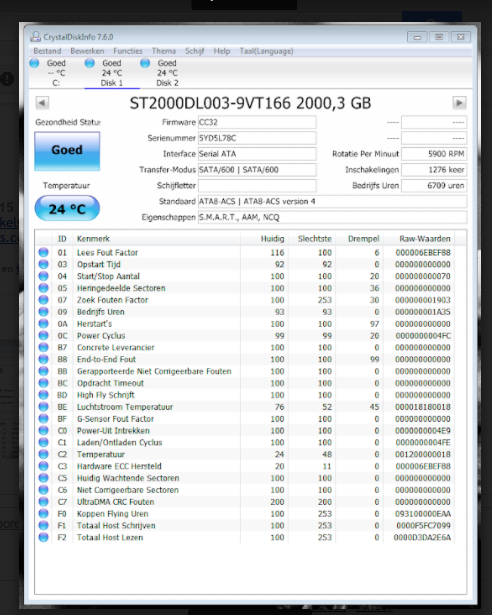Screen dimensions: 492x615
Task: Maximize the CrystalDiskInfo window
Action: 439,37
